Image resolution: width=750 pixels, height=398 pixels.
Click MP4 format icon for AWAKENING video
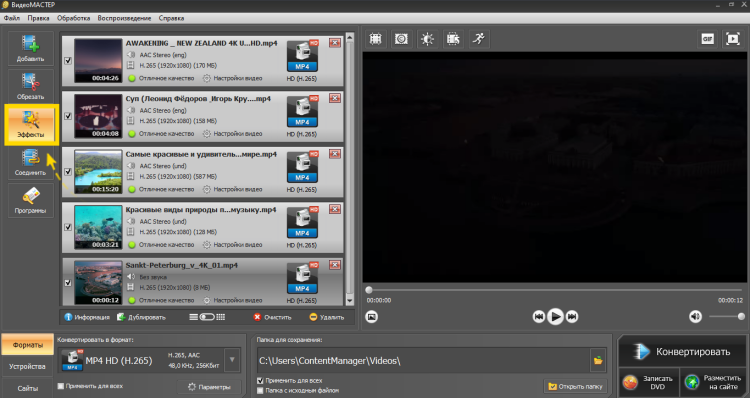tap(302, 56)
